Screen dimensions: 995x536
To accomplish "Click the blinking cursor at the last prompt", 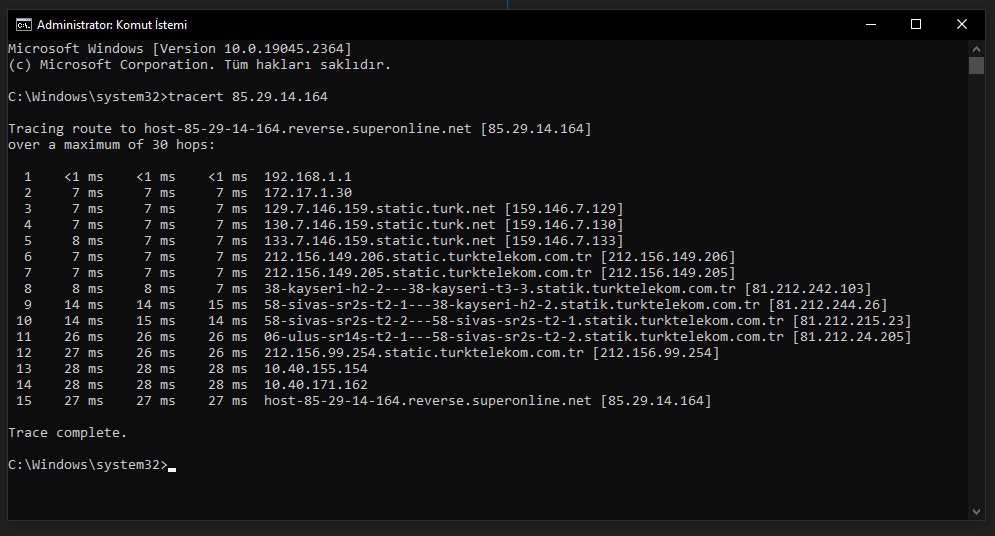I will click(172, 469).
